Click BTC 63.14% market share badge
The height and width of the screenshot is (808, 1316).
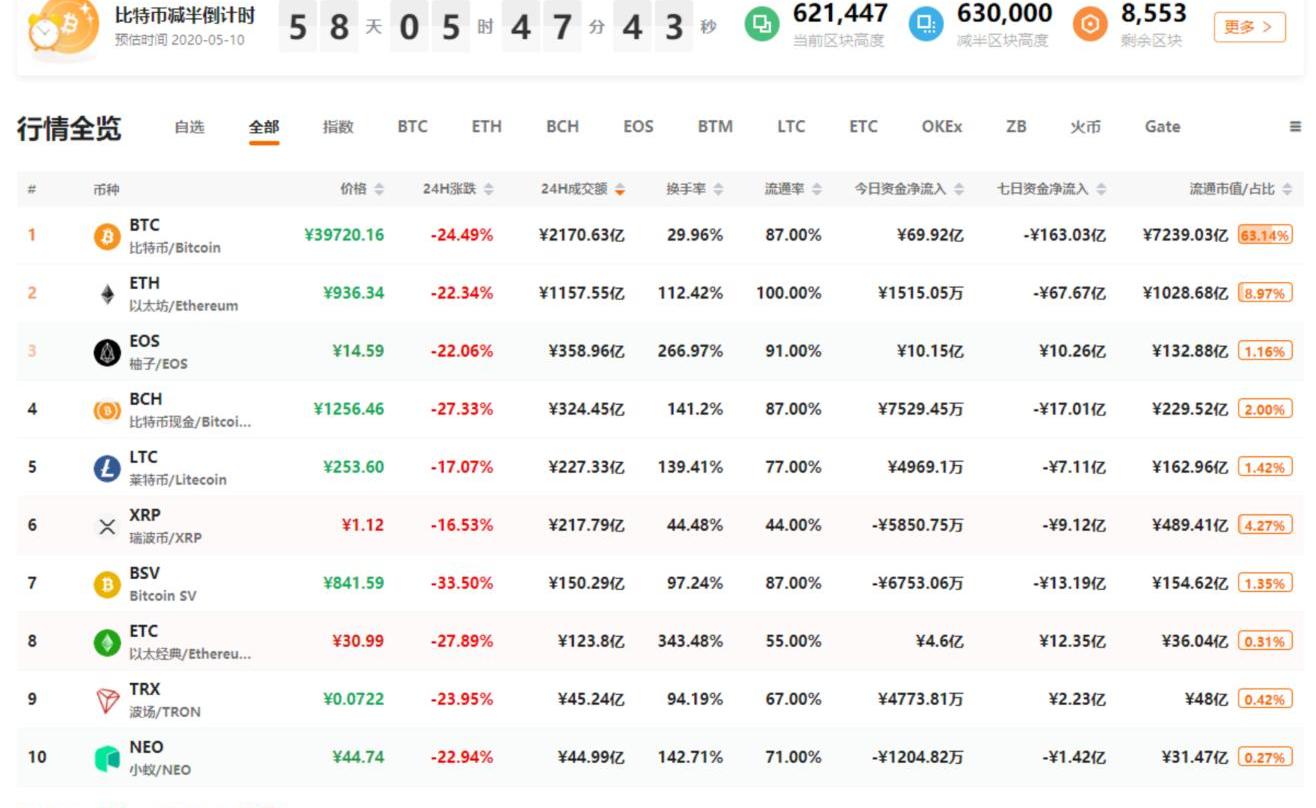[x=1265, y=236]
